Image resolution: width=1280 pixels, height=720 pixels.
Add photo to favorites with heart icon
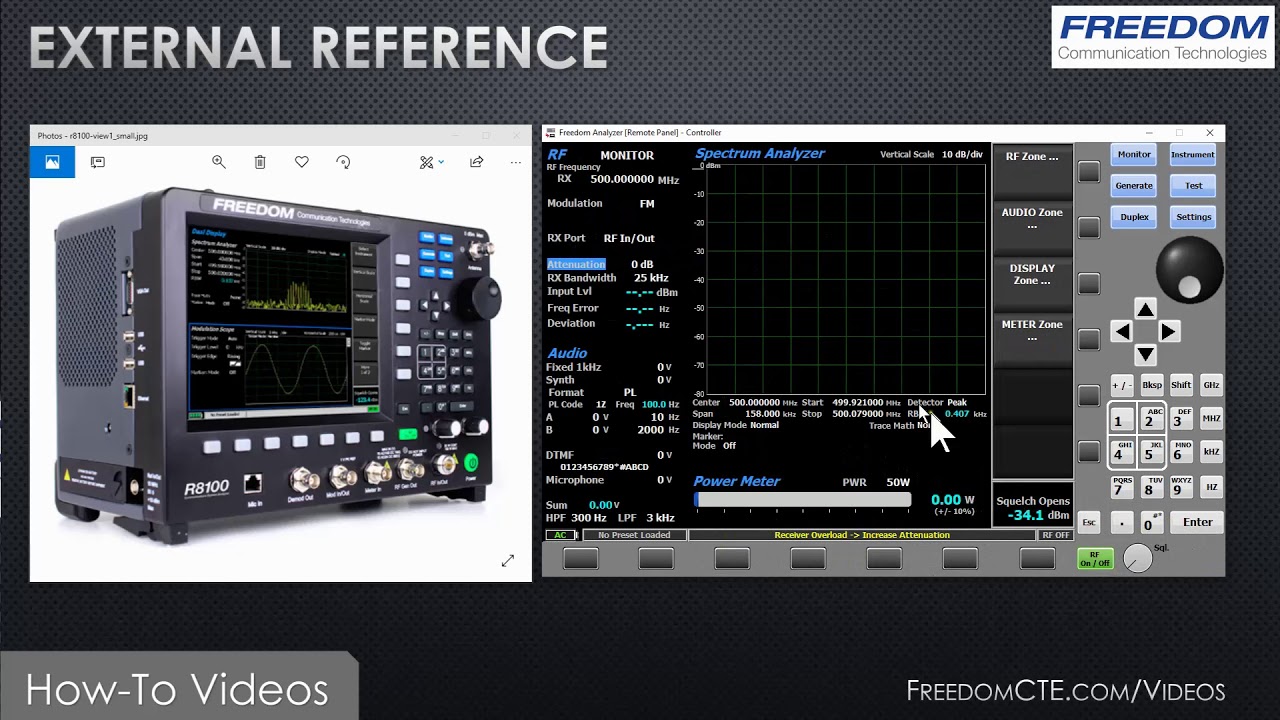[x=302, y=162]
